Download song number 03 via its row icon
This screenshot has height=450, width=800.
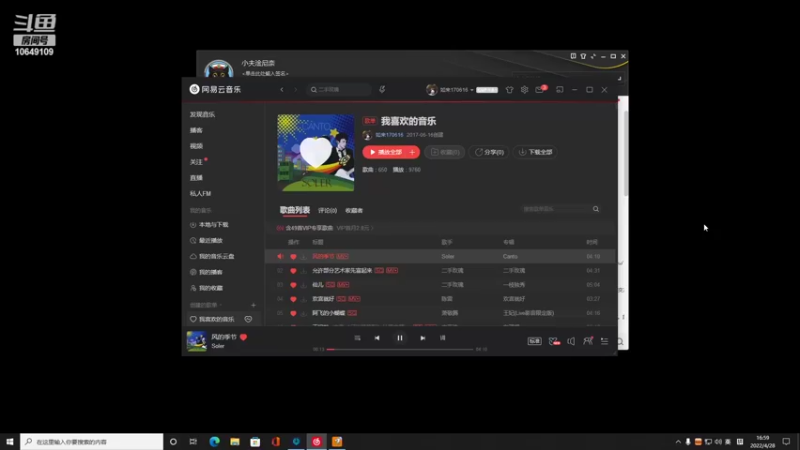pyautogui.click(x=304, y=285)
